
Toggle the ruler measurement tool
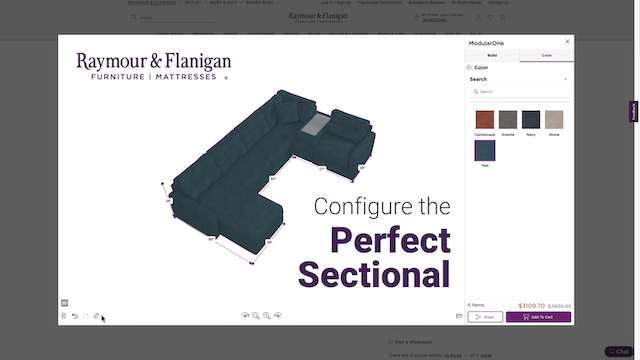[x=97, y=316]
